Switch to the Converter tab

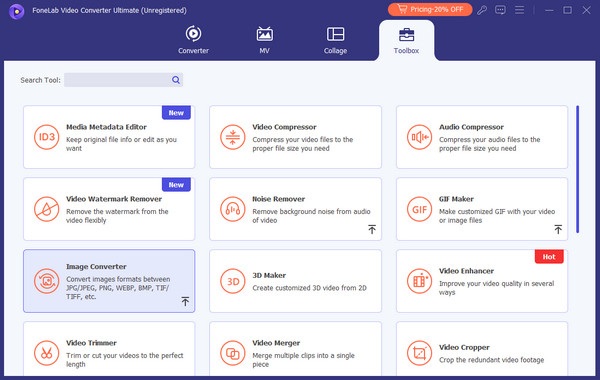193,40
